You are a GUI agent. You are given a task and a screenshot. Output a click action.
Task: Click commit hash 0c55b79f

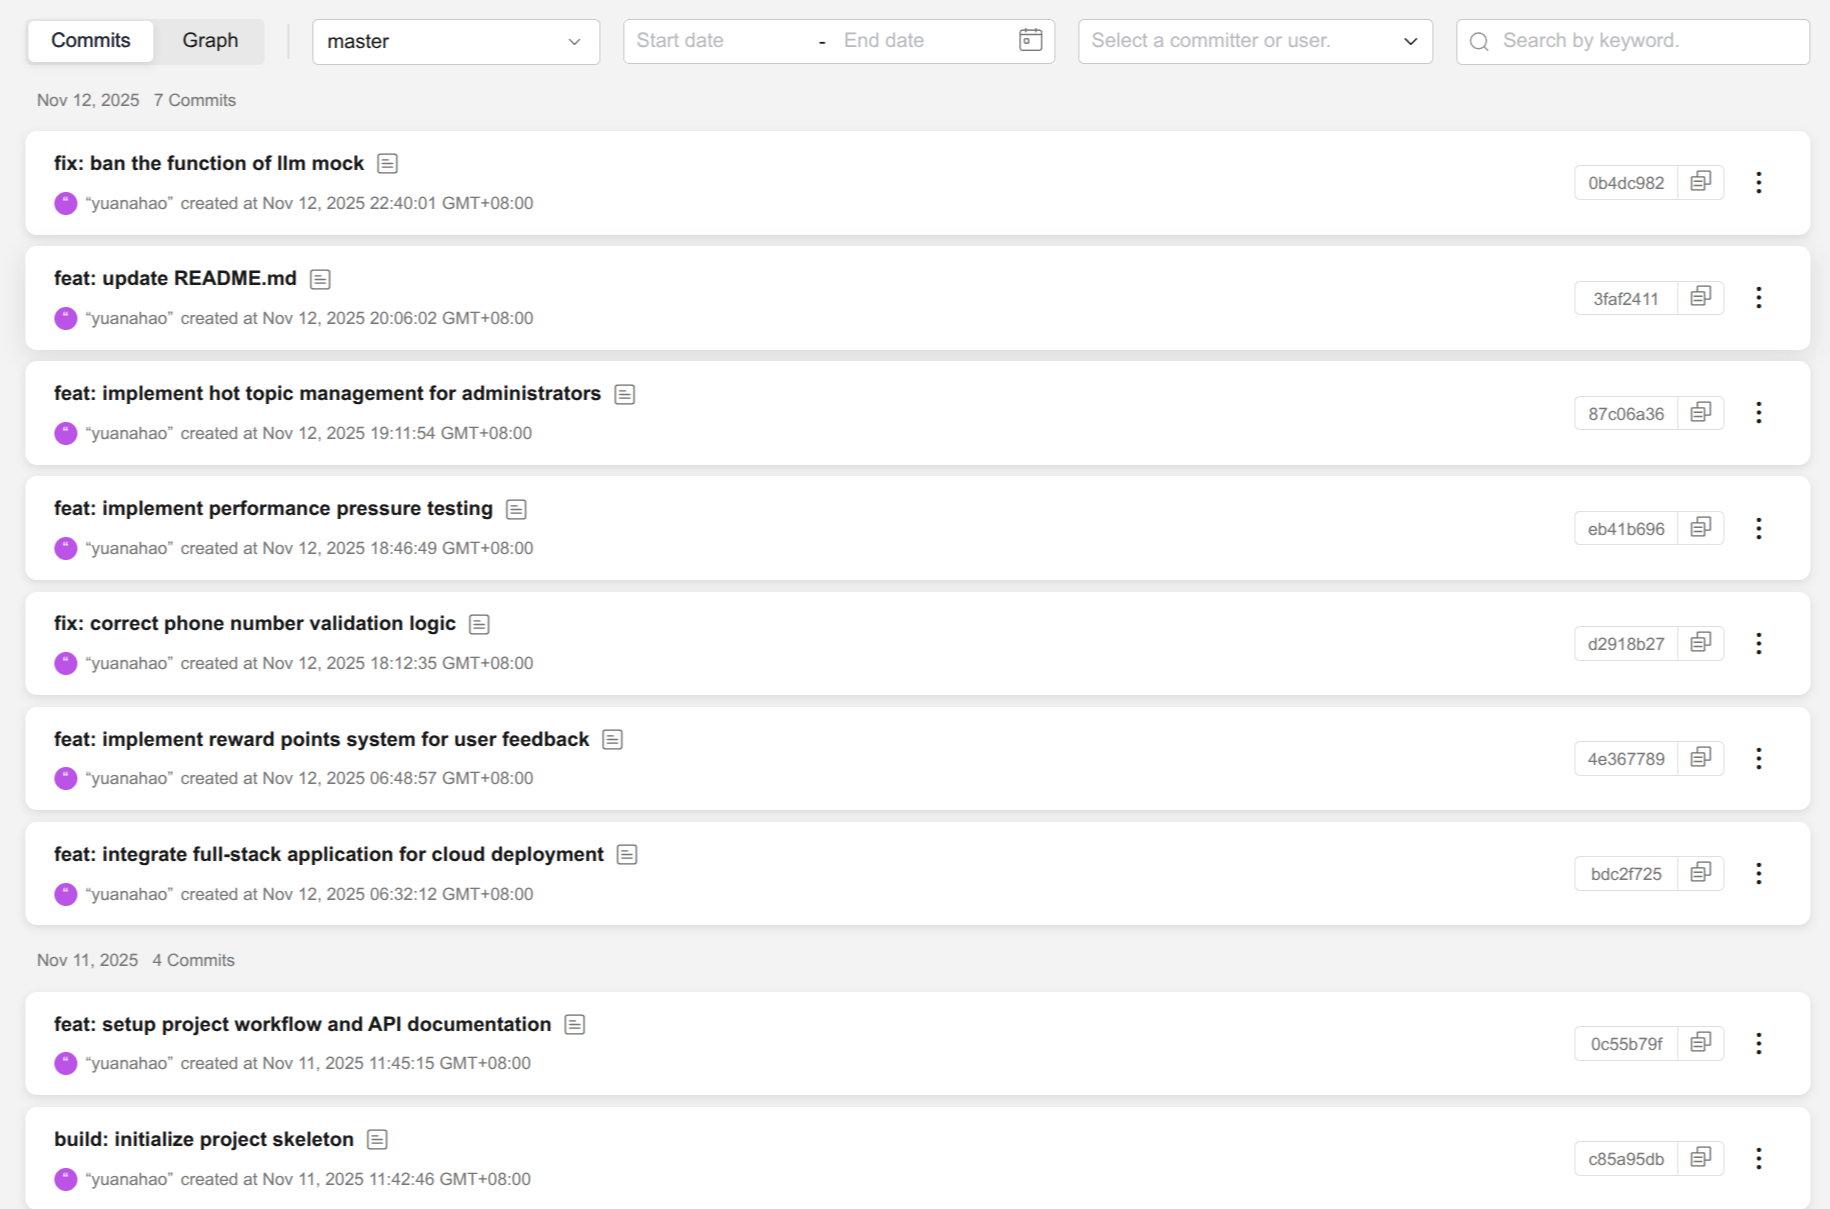[1626, 1043]
